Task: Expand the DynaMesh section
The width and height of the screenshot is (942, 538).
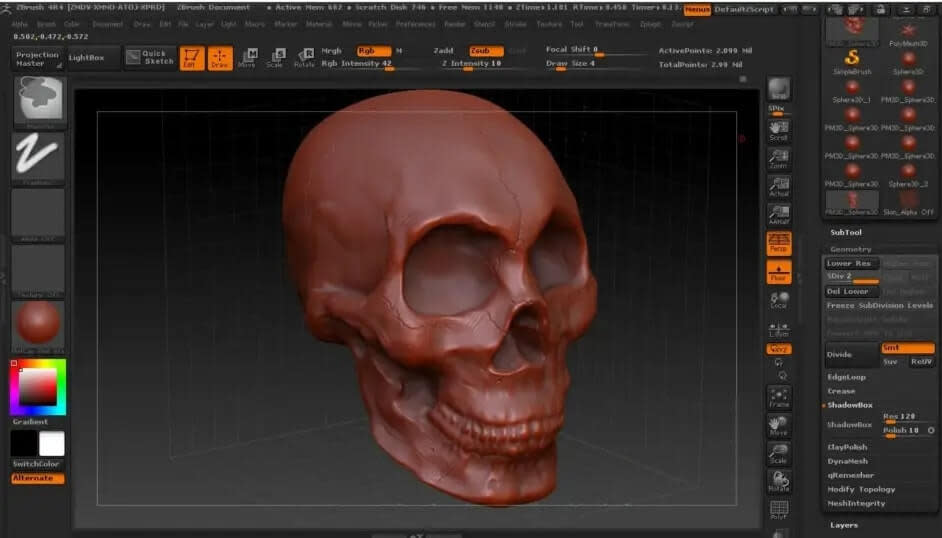Action: pos(847,461)
